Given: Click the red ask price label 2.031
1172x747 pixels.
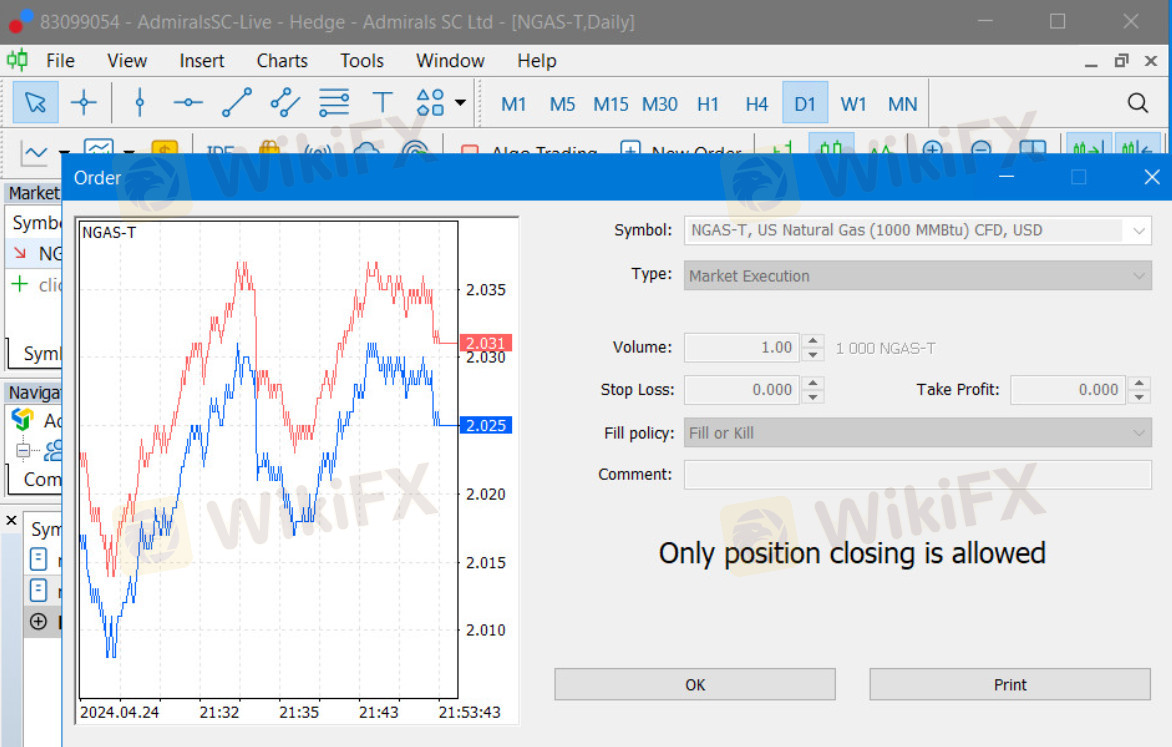Looking at the screenshot, I should 486,343.
